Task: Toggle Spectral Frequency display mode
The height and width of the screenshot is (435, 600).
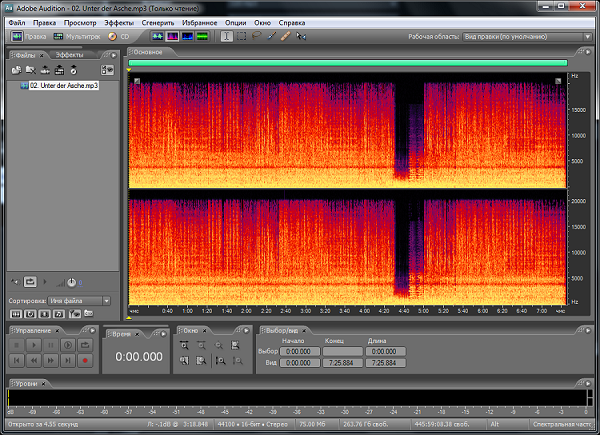Action: (x=172, y=36)
